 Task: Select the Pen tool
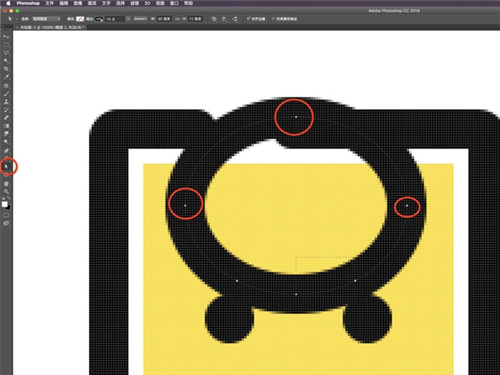click(x=6, y=150)
